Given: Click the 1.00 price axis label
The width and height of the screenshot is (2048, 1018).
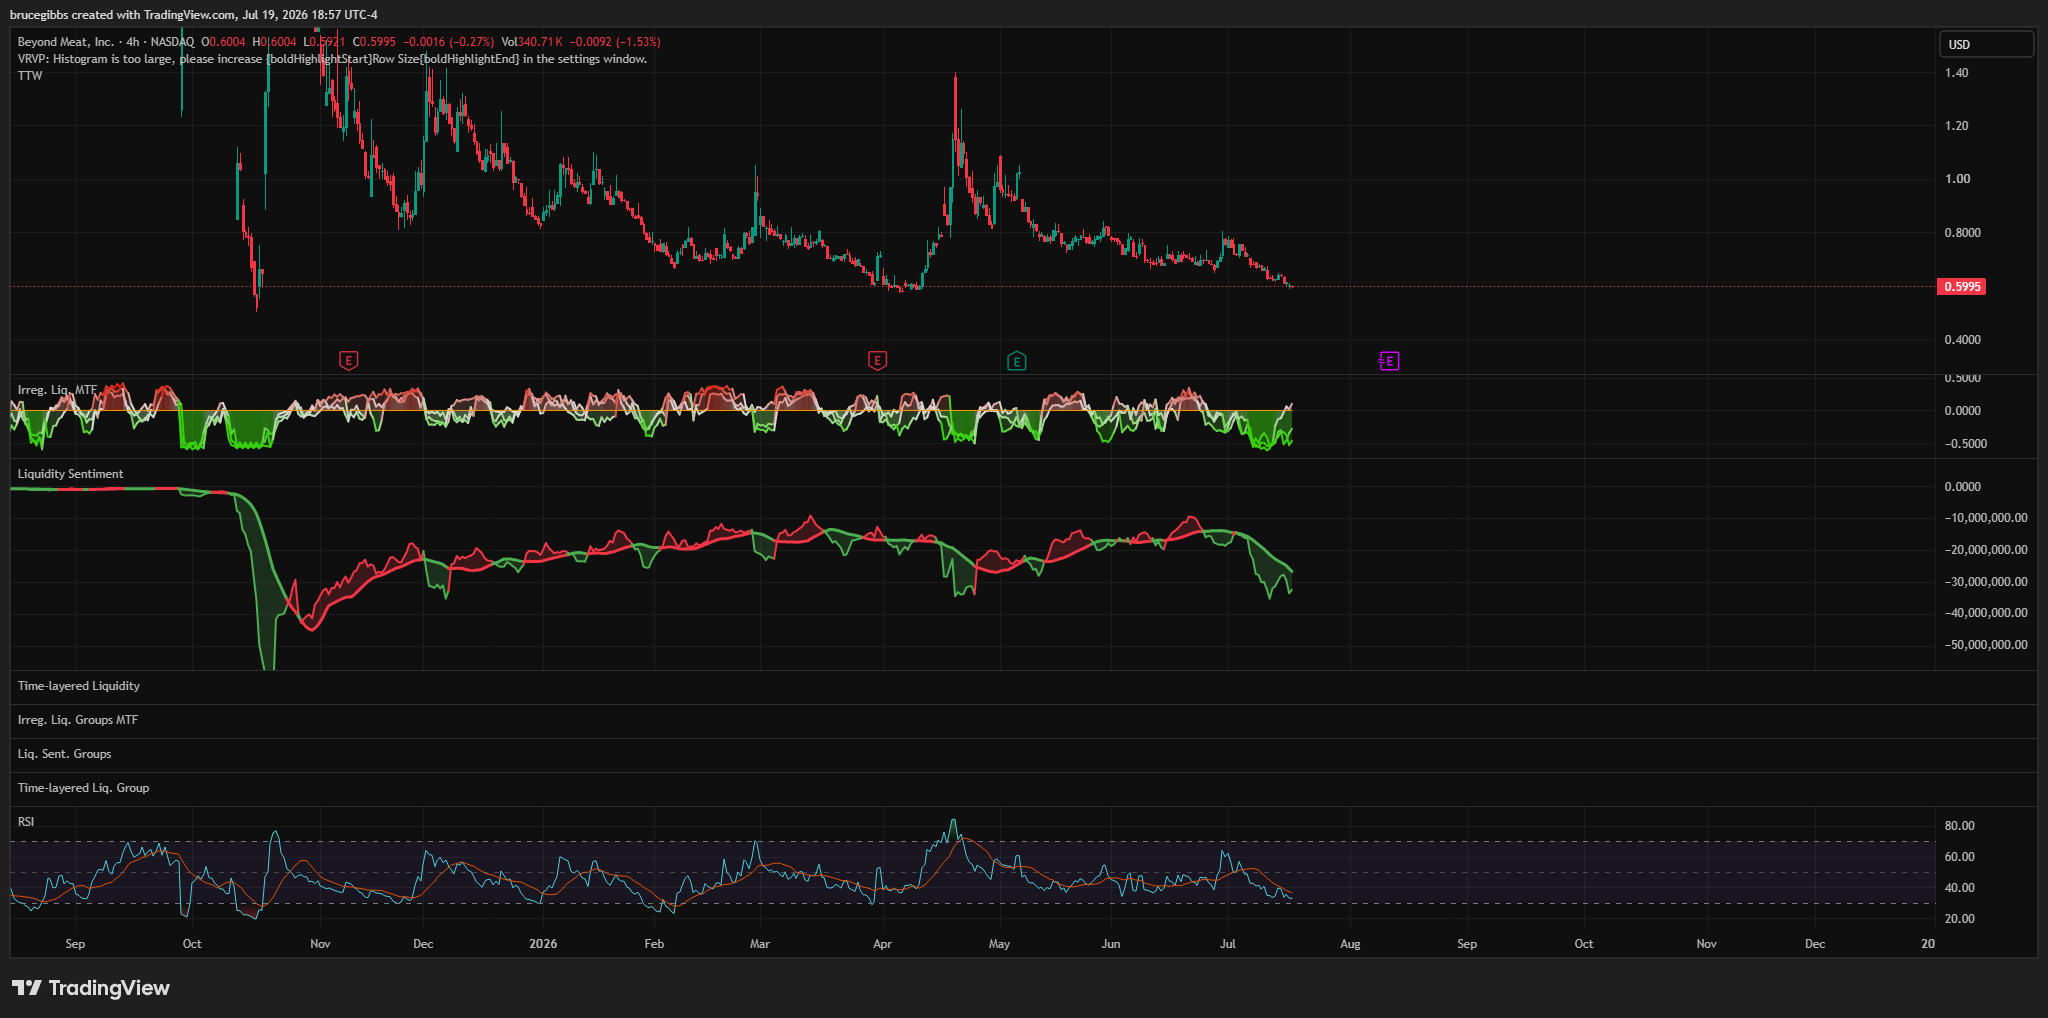Looking at the screenshot, I should coord(1957,179).
